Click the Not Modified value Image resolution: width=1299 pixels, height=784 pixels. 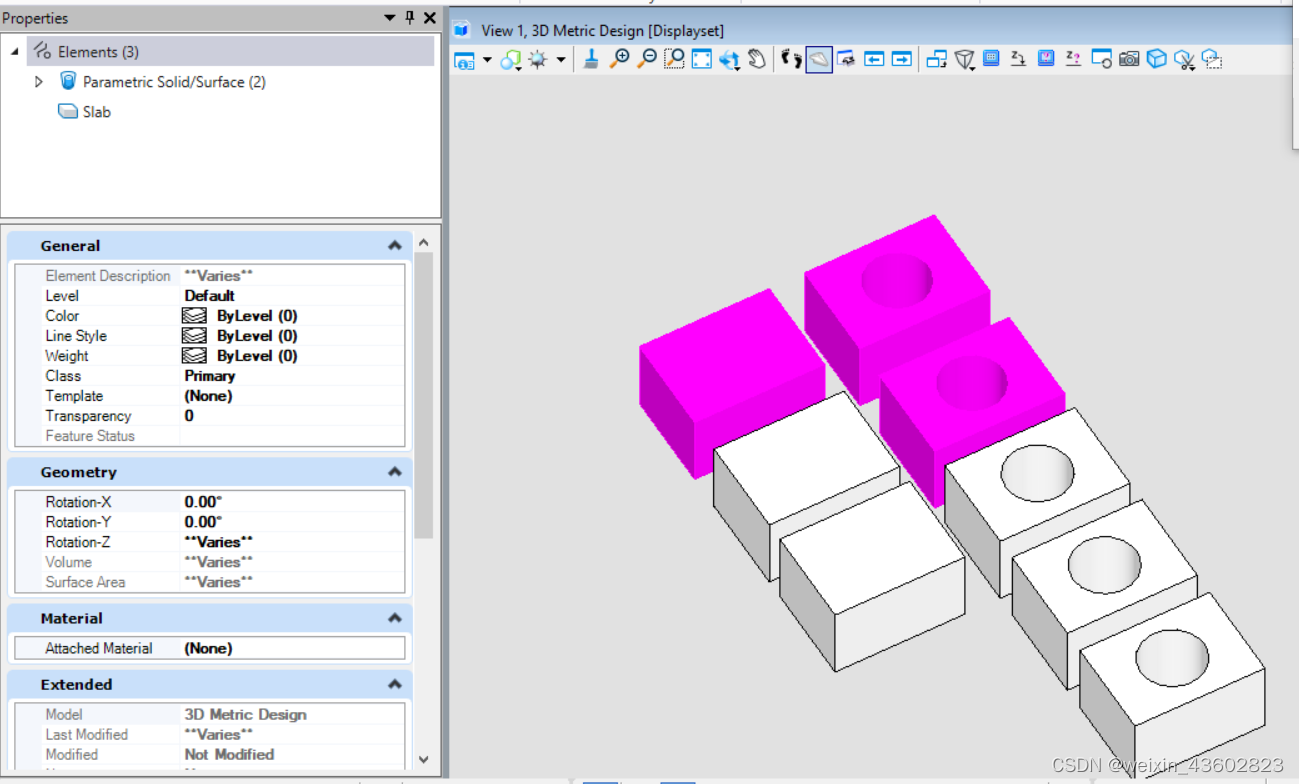click(x=229, y=755)
